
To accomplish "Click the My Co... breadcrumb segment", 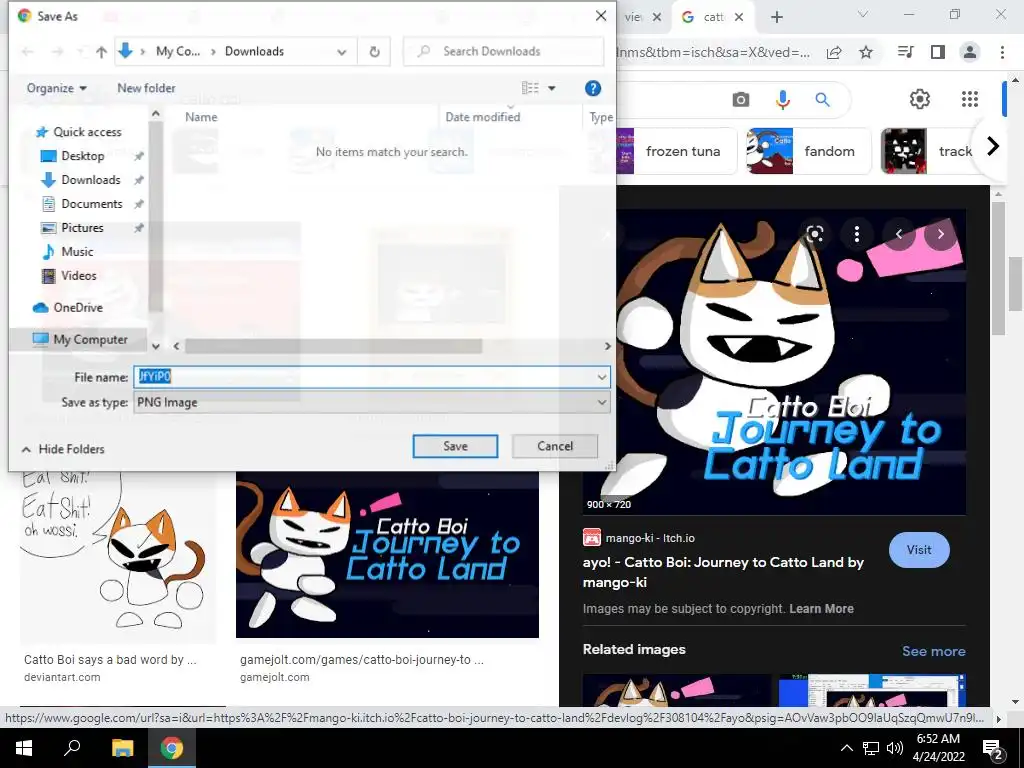I will [178, 52].
